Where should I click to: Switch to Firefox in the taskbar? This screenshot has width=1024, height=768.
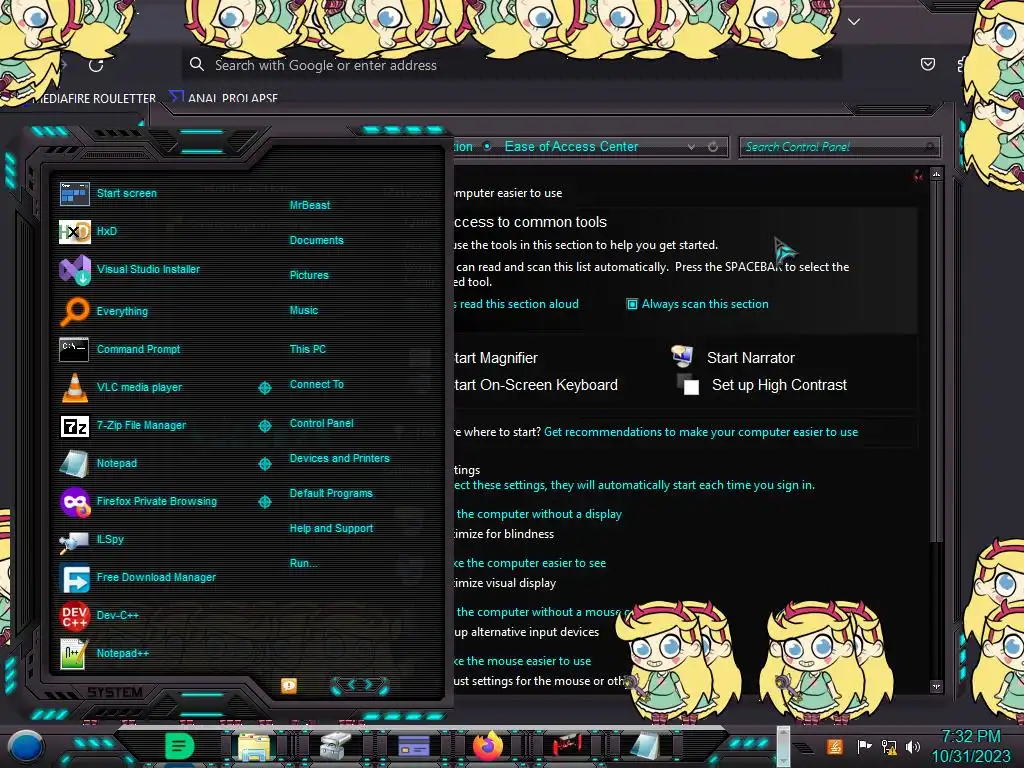point(488,746)
